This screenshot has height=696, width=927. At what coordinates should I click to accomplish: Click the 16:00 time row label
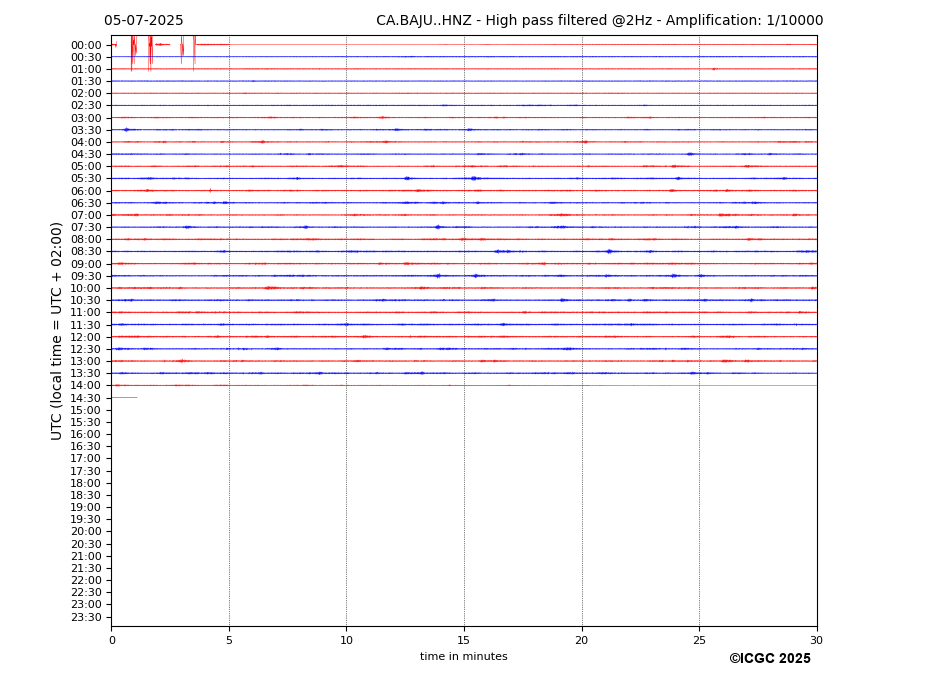tap(86, 435)
